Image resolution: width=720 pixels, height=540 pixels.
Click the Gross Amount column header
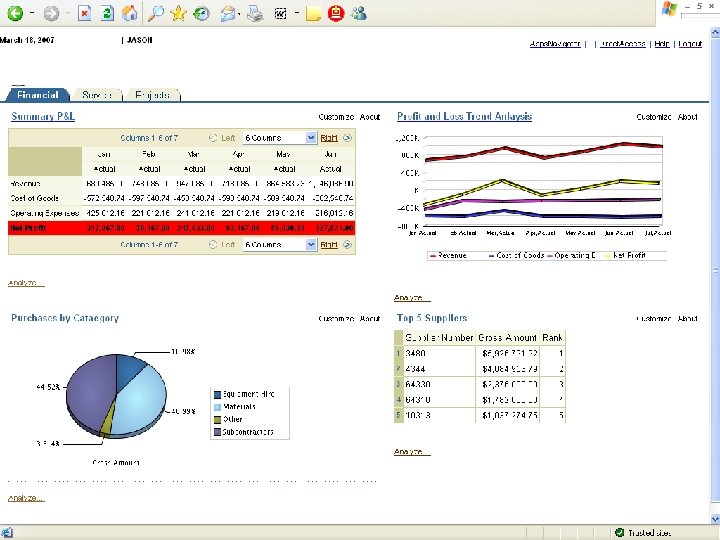tap(507, 338)
